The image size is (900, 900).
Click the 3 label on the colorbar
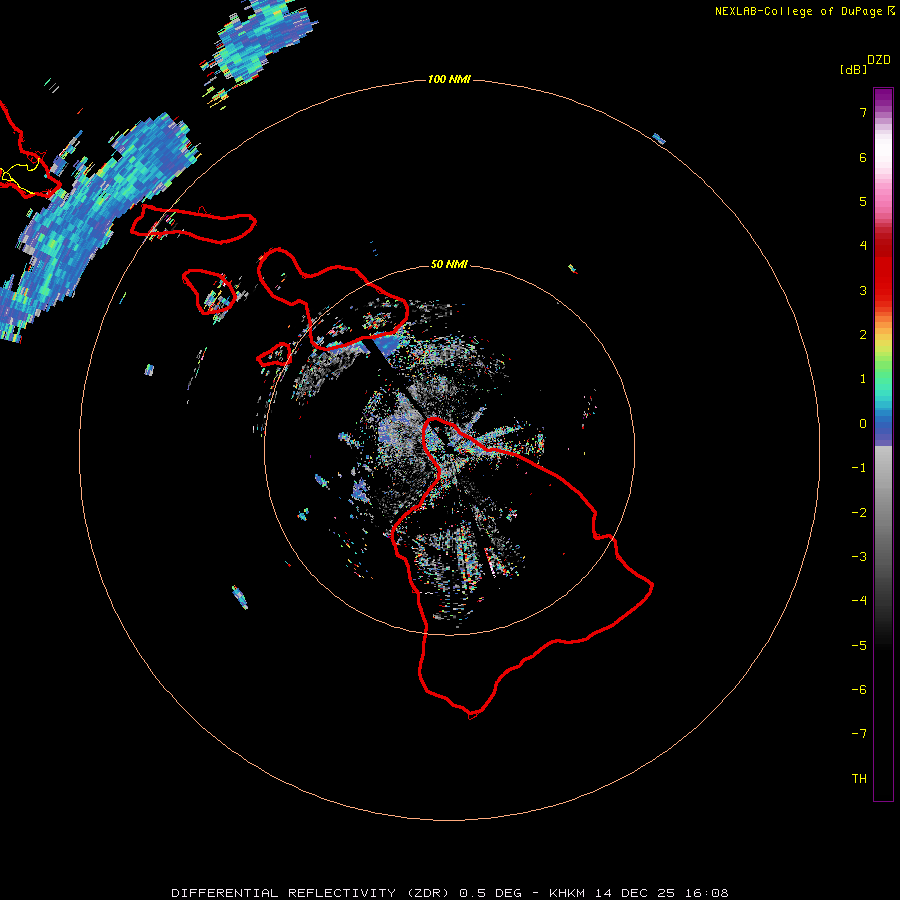pos(863,290)
